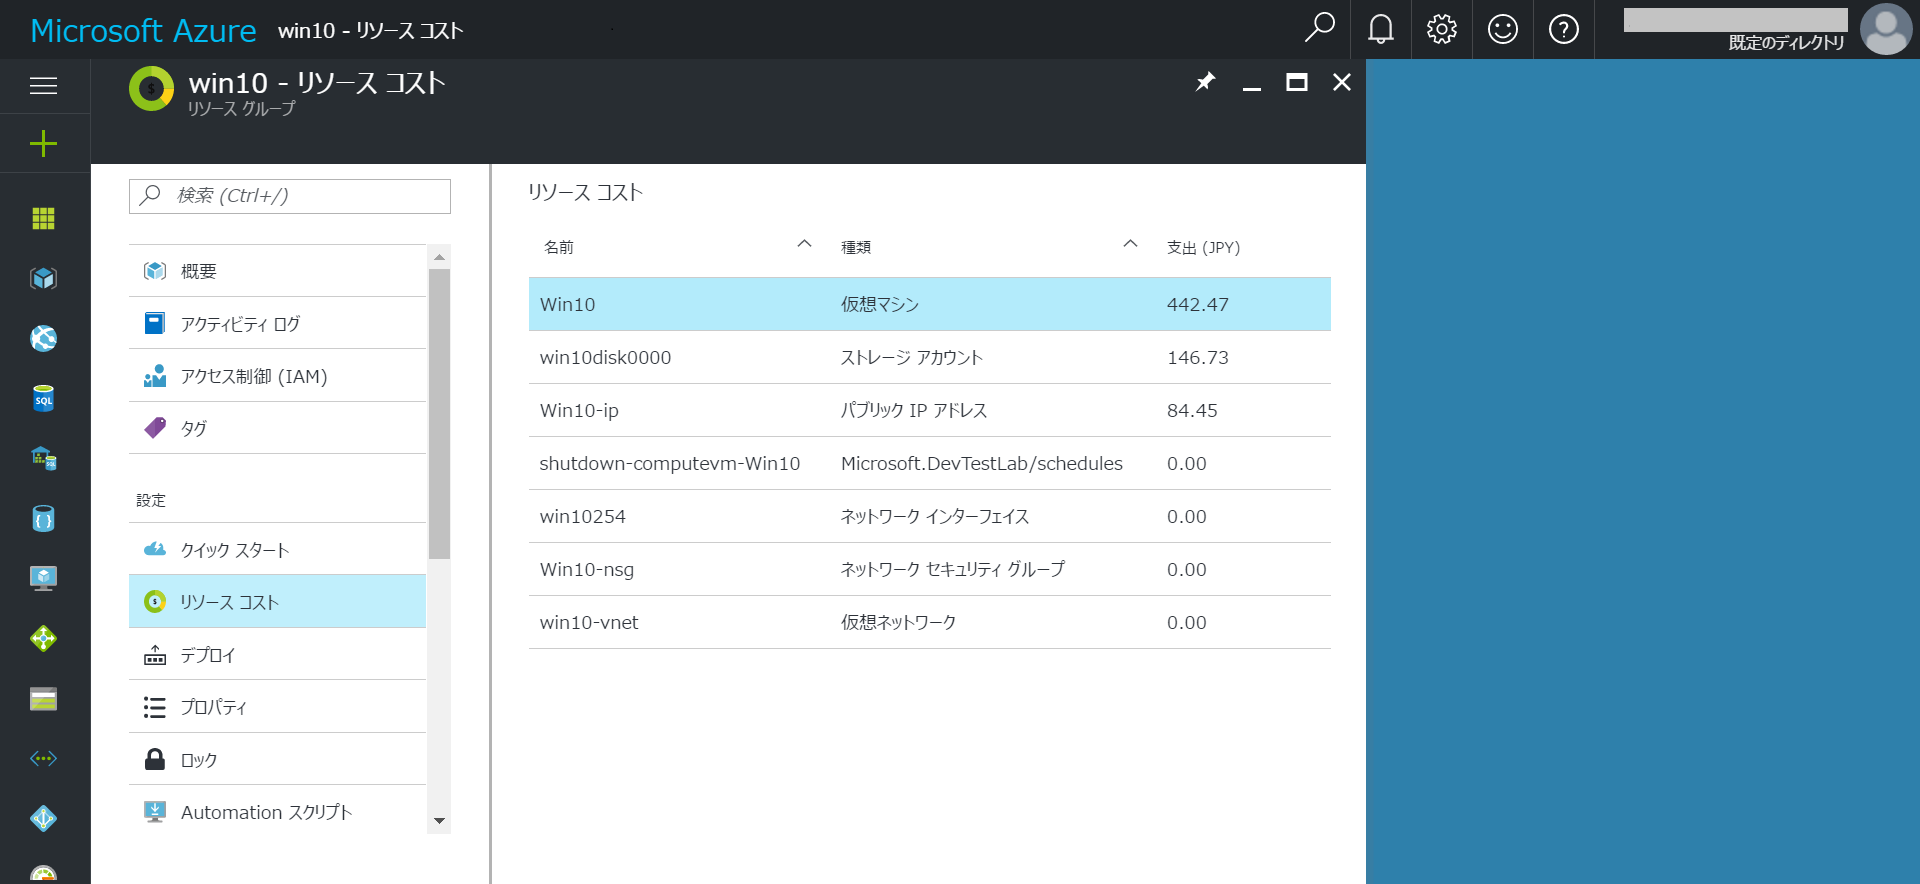Select win10disk0000 storage account row
This screenshot has width=1920, height=884.
930,357
